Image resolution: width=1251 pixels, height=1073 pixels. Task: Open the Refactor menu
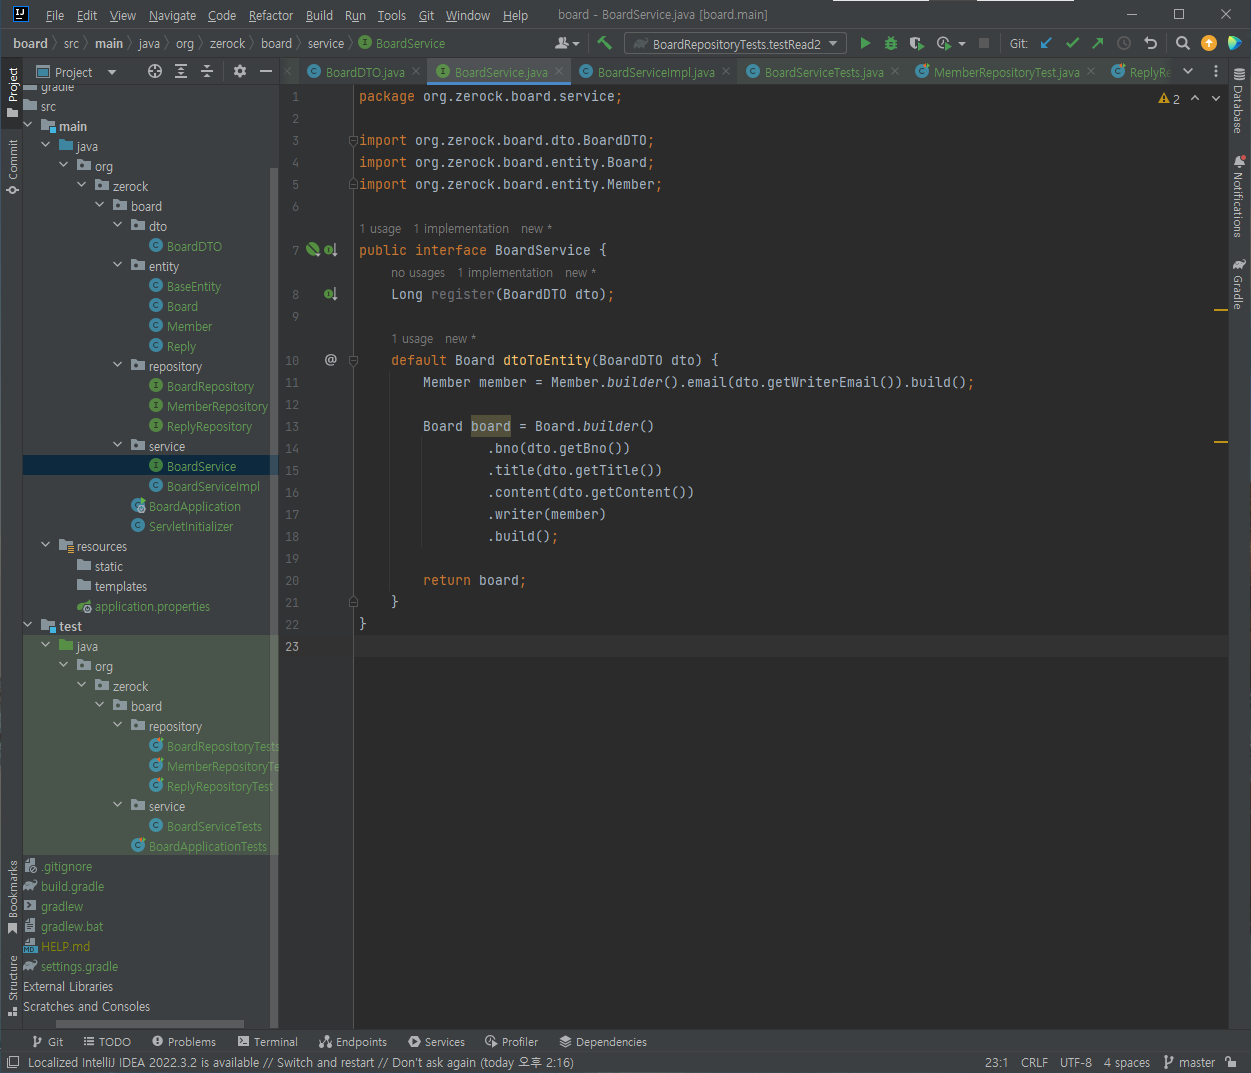tap(271, 15)
